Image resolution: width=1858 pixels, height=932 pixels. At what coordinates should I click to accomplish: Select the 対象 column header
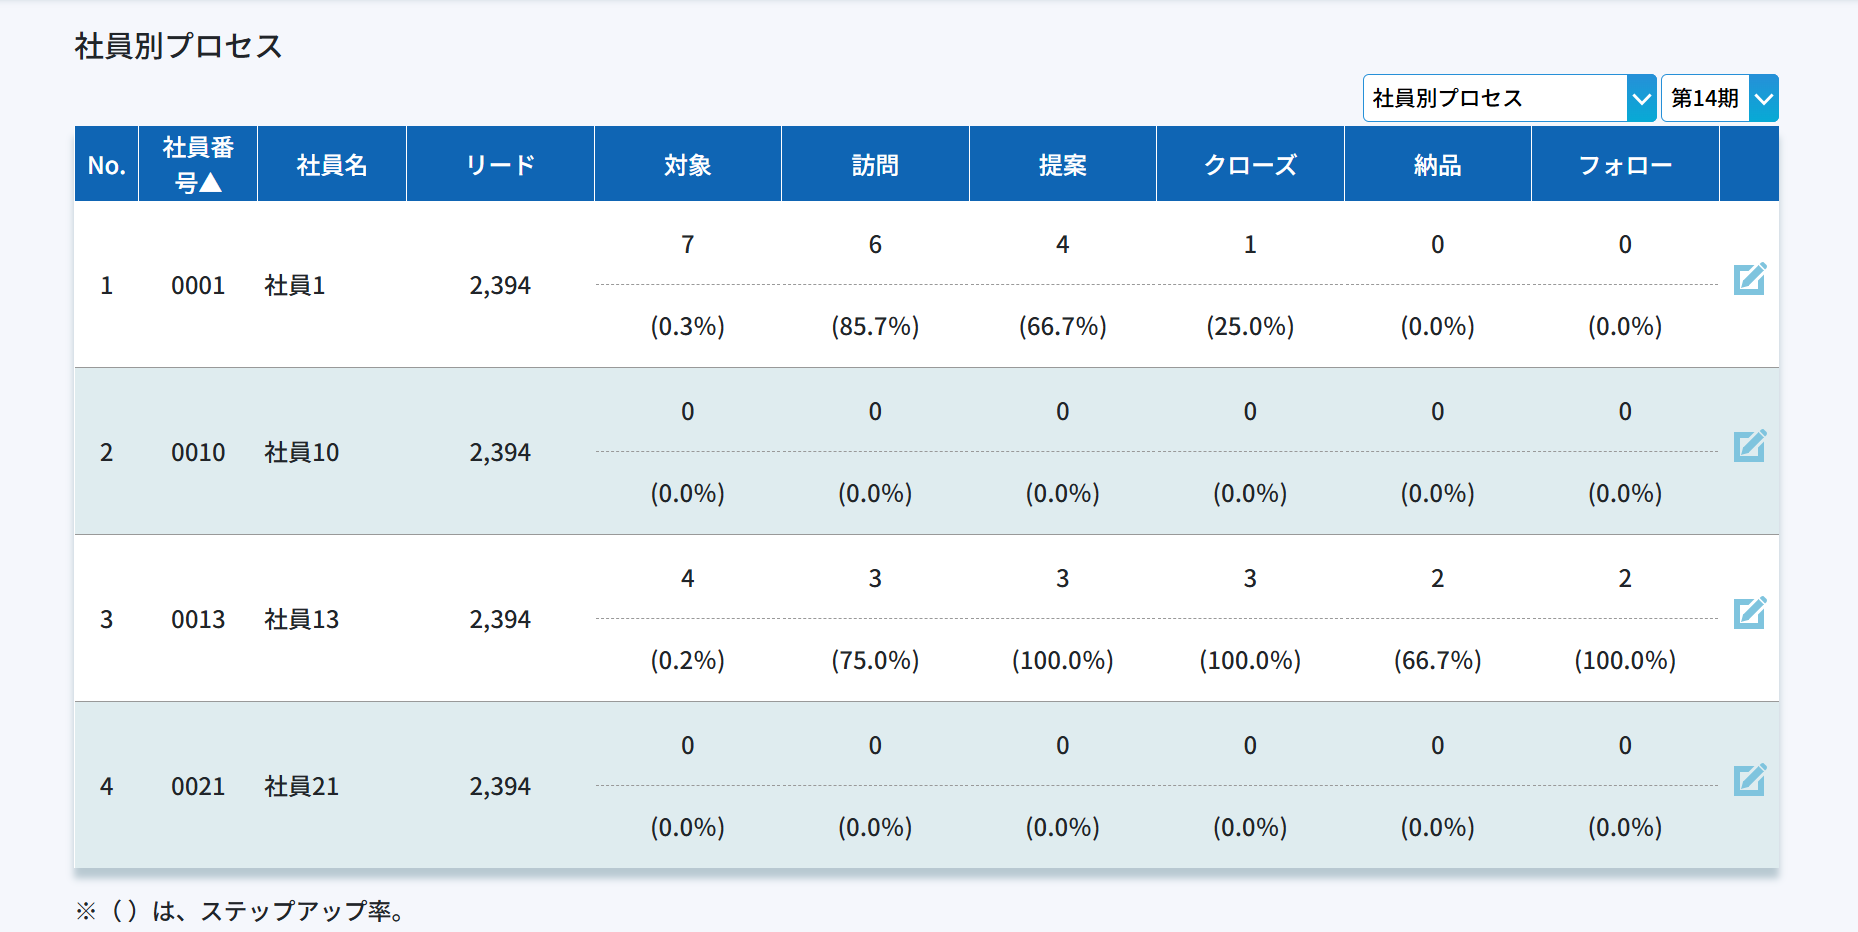pos(687,165)
